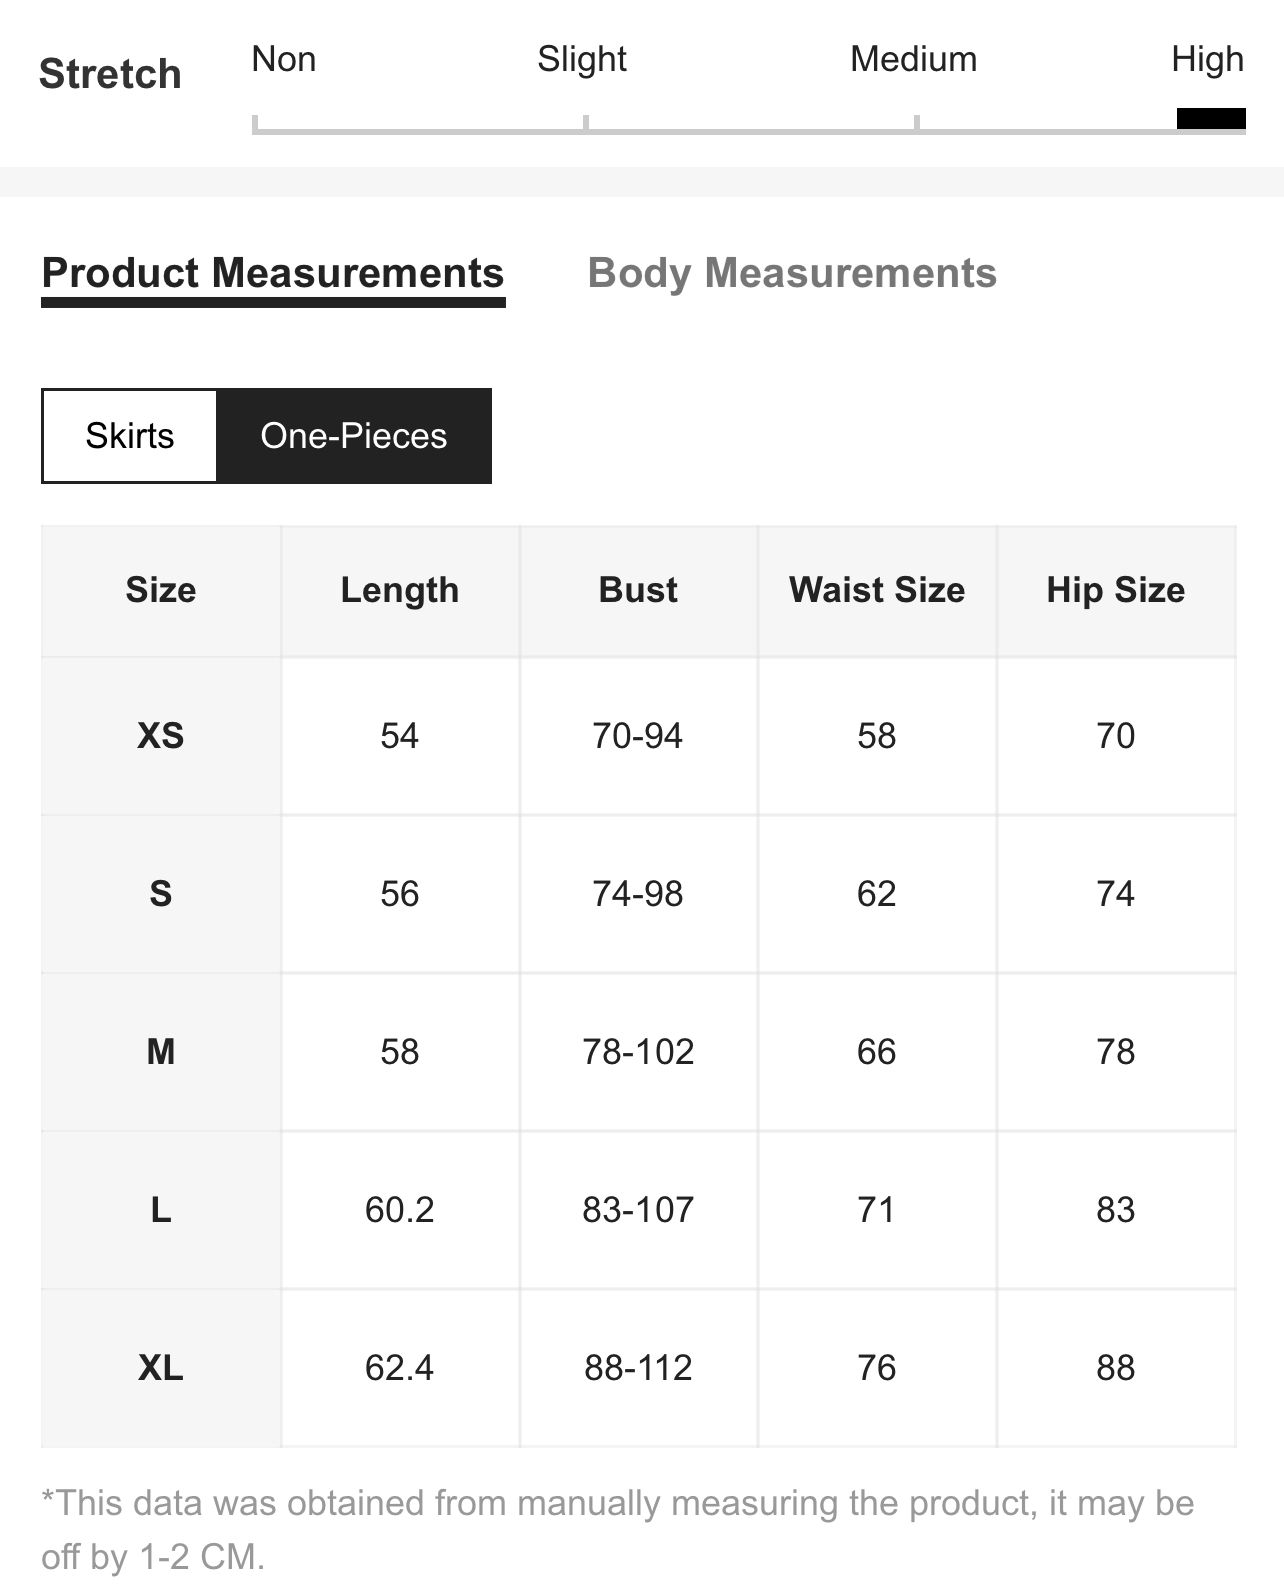Open the Body Measurements tab

[792, 273]
